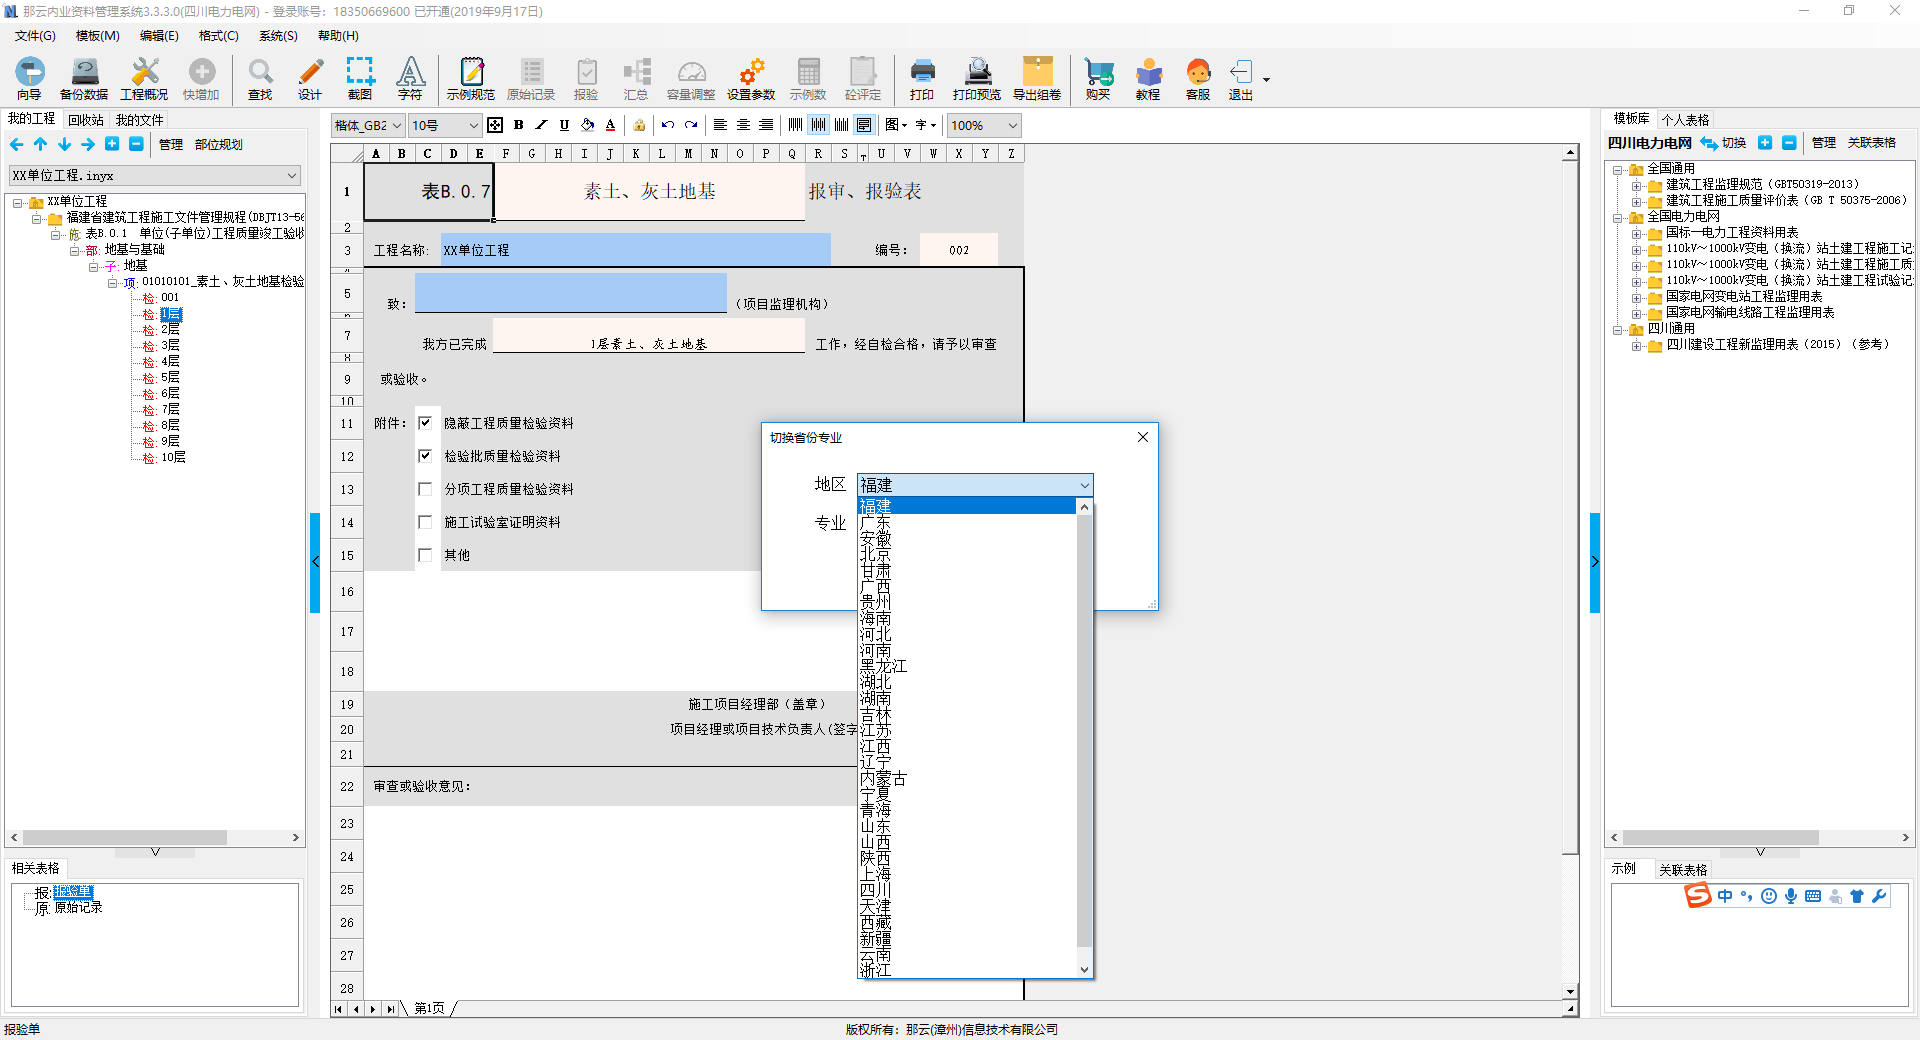Click 部位规划 button in left panel
The height and width of the screenshot is (1040, 1920).
coord(219,144)
